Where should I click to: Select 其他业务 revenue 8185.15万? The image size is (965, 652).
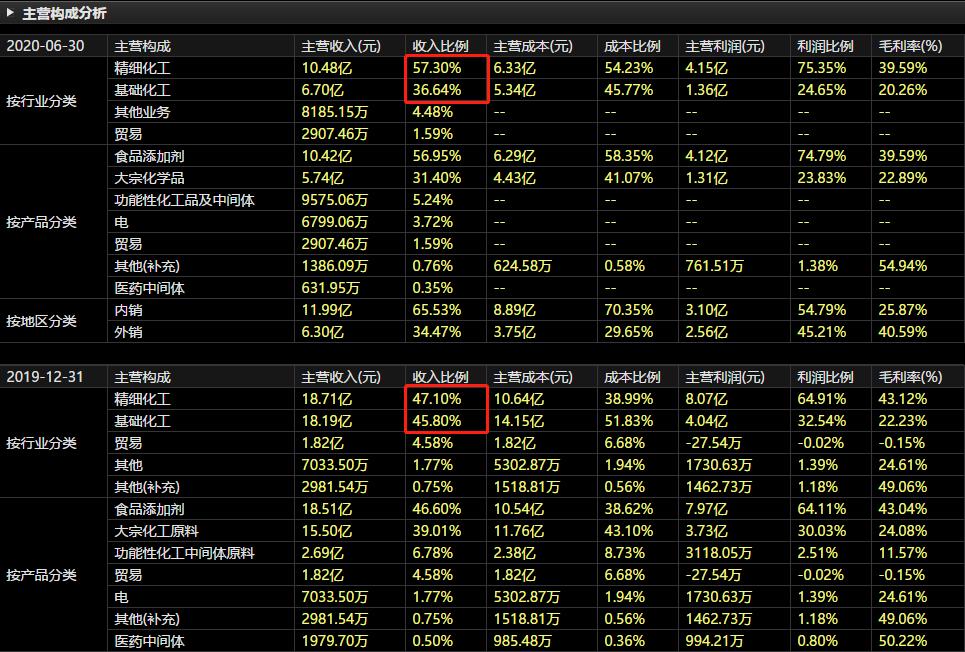pos(335,112)
